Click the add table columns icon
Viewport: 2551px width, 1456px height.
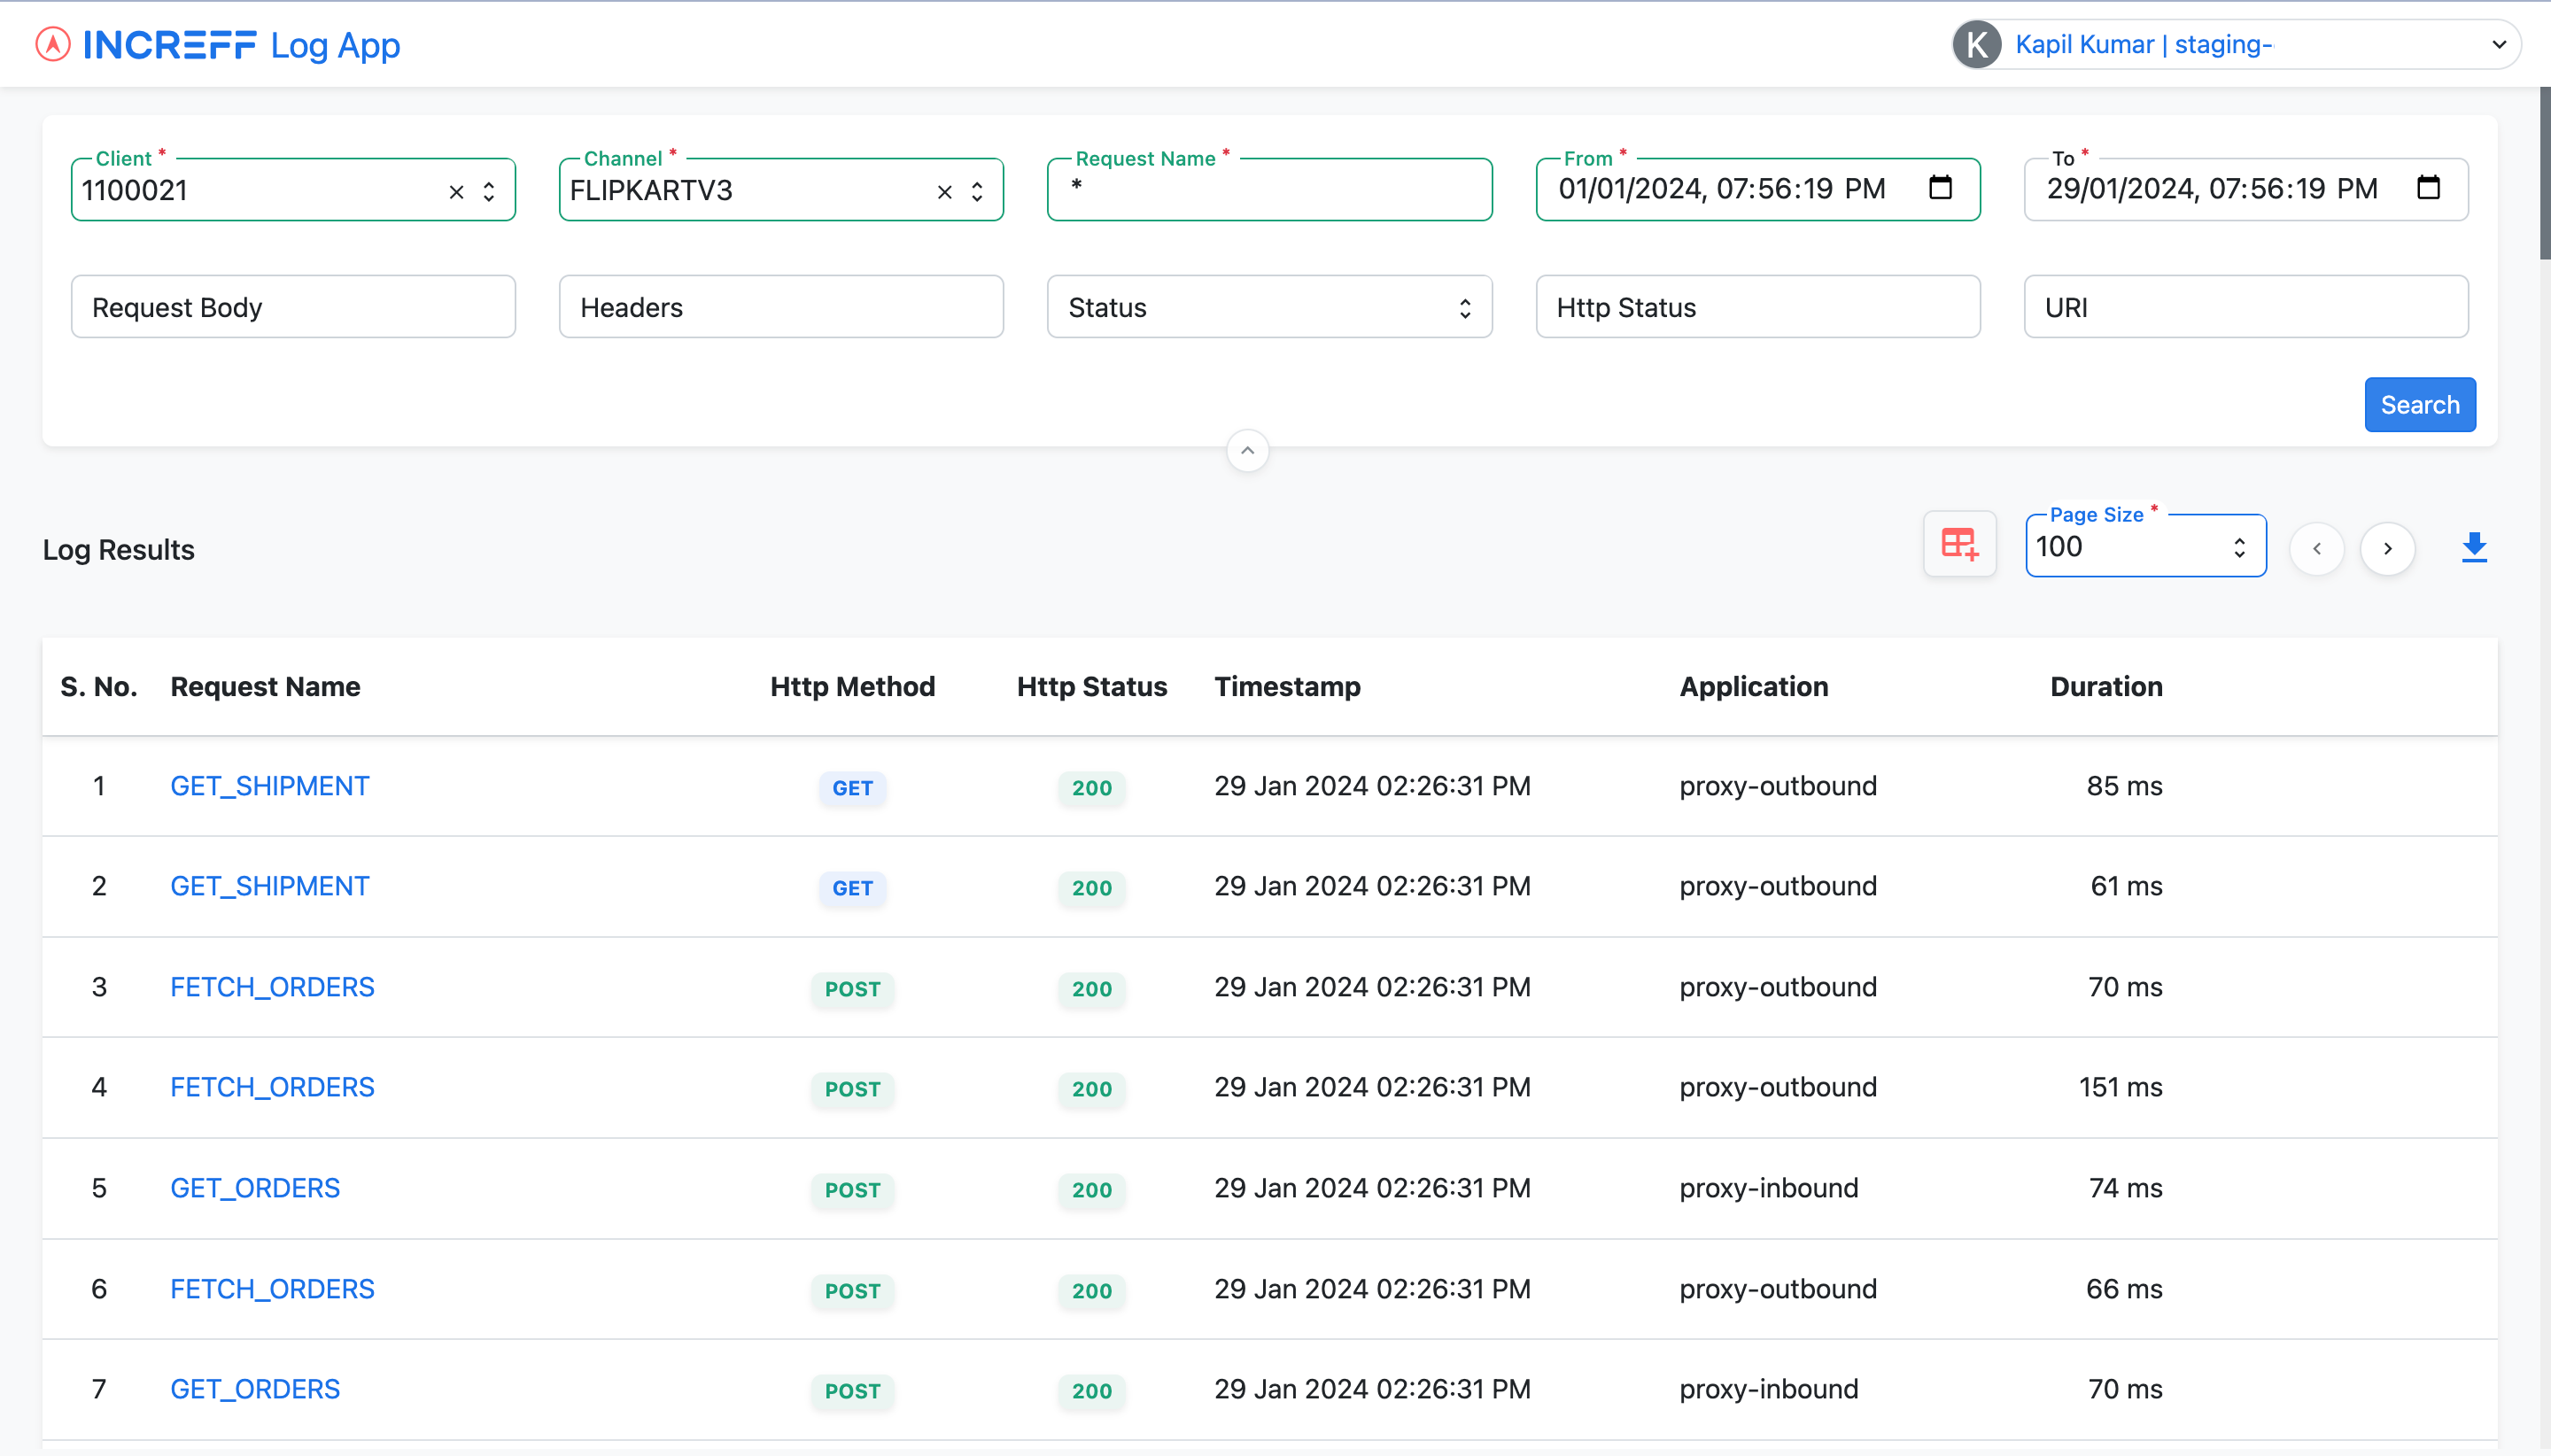point(1959,544)
